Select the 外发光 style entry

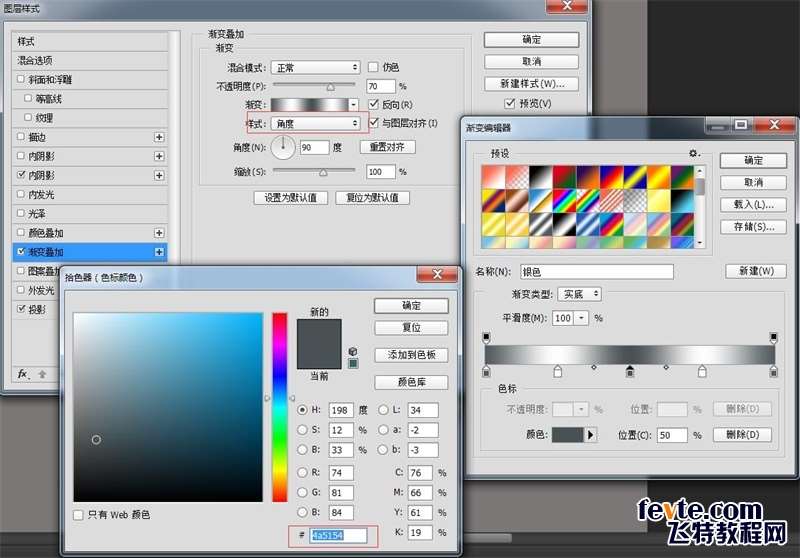(36, 290)
